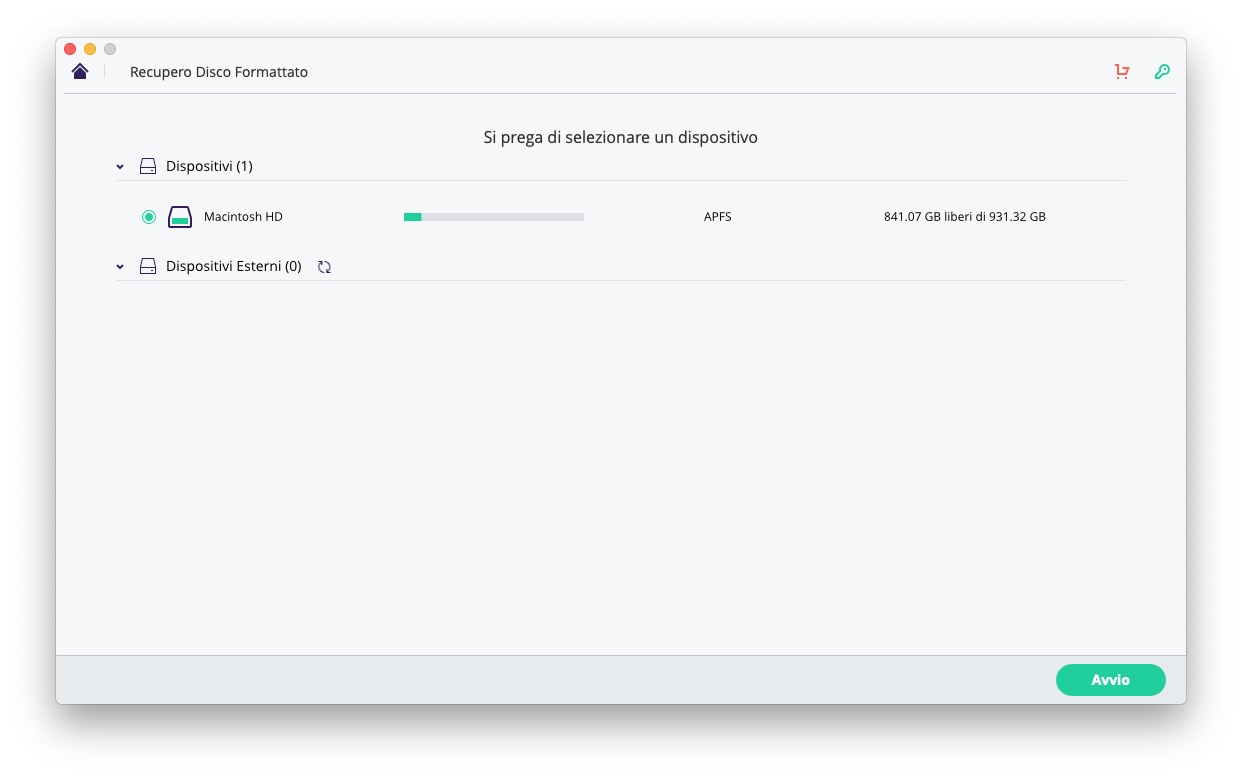This screenshot has width=1242, height=778.
Task: Select the Macintosh HD radio button
Action: click(149, 217)
